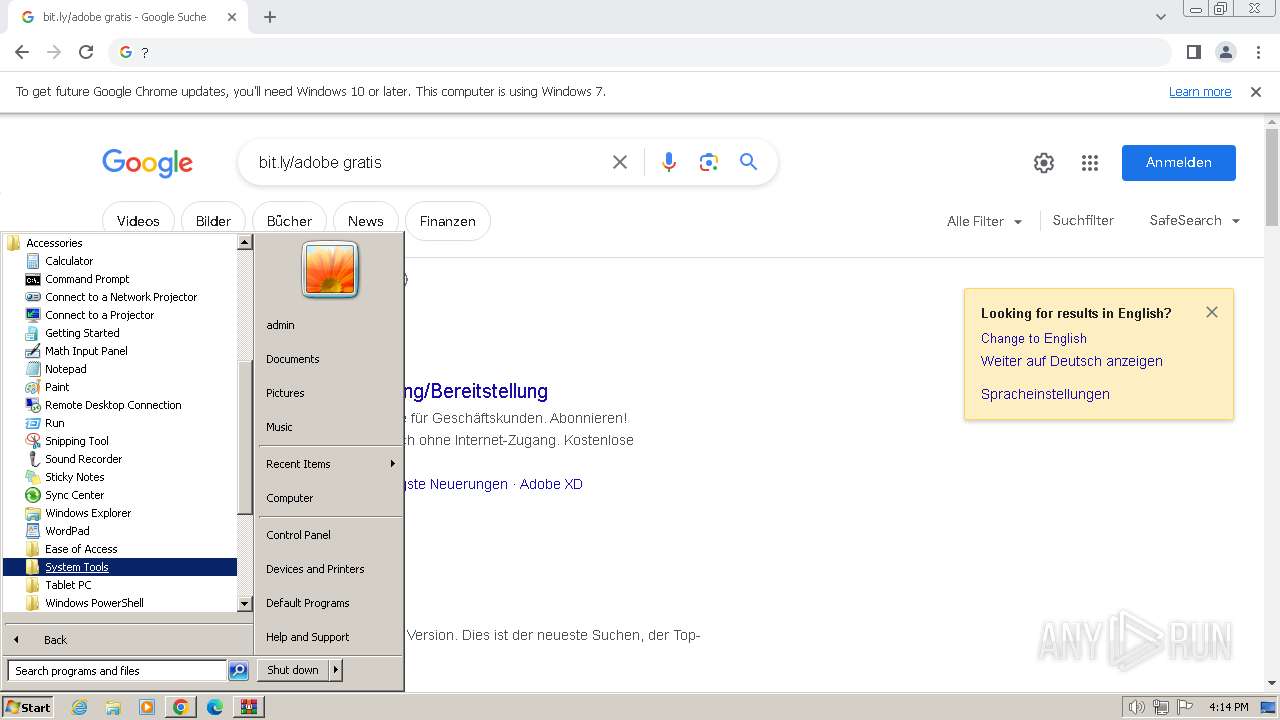Select the Videos filter tab
1280x720 pixels.
[x=138, y=221]
